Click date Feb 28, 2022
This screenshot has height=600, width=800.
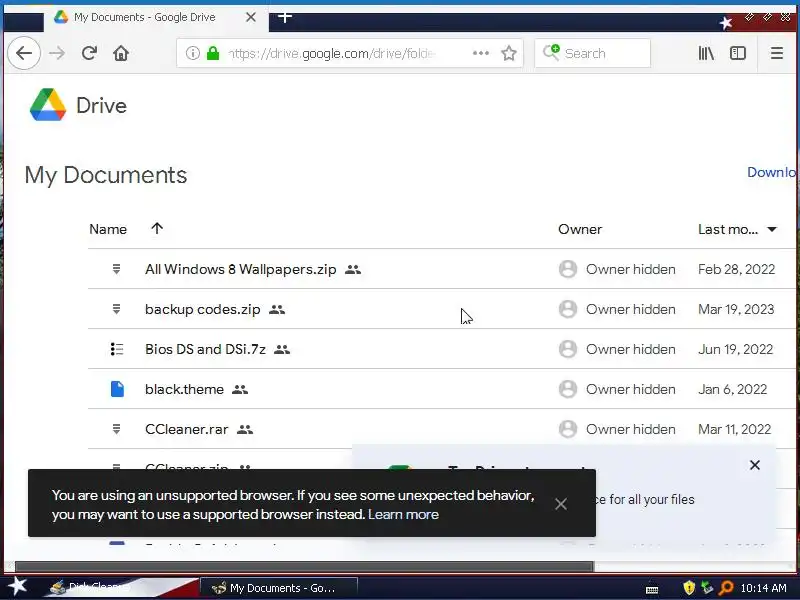pos(736,269)
